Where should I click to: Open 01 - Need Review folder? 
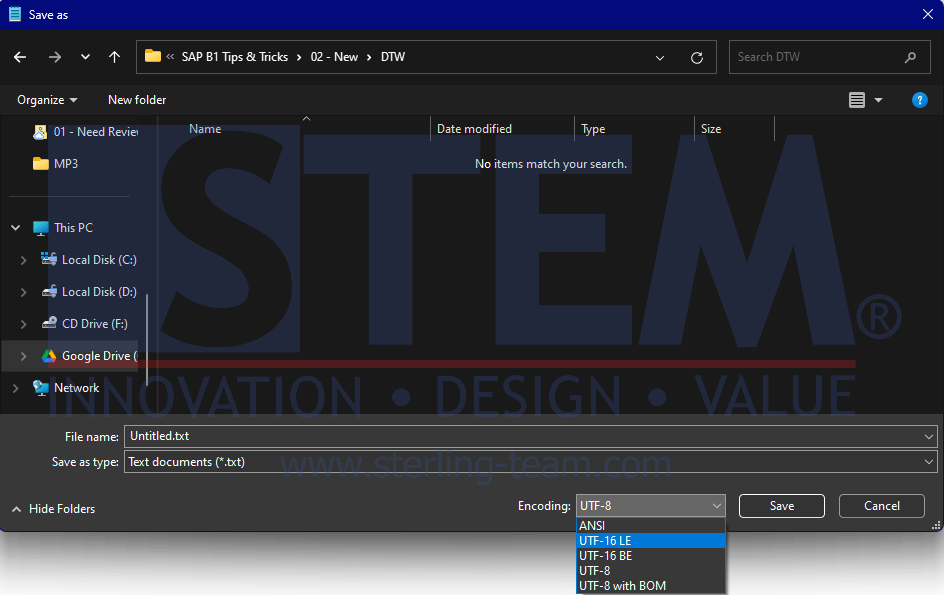[85, 132]
